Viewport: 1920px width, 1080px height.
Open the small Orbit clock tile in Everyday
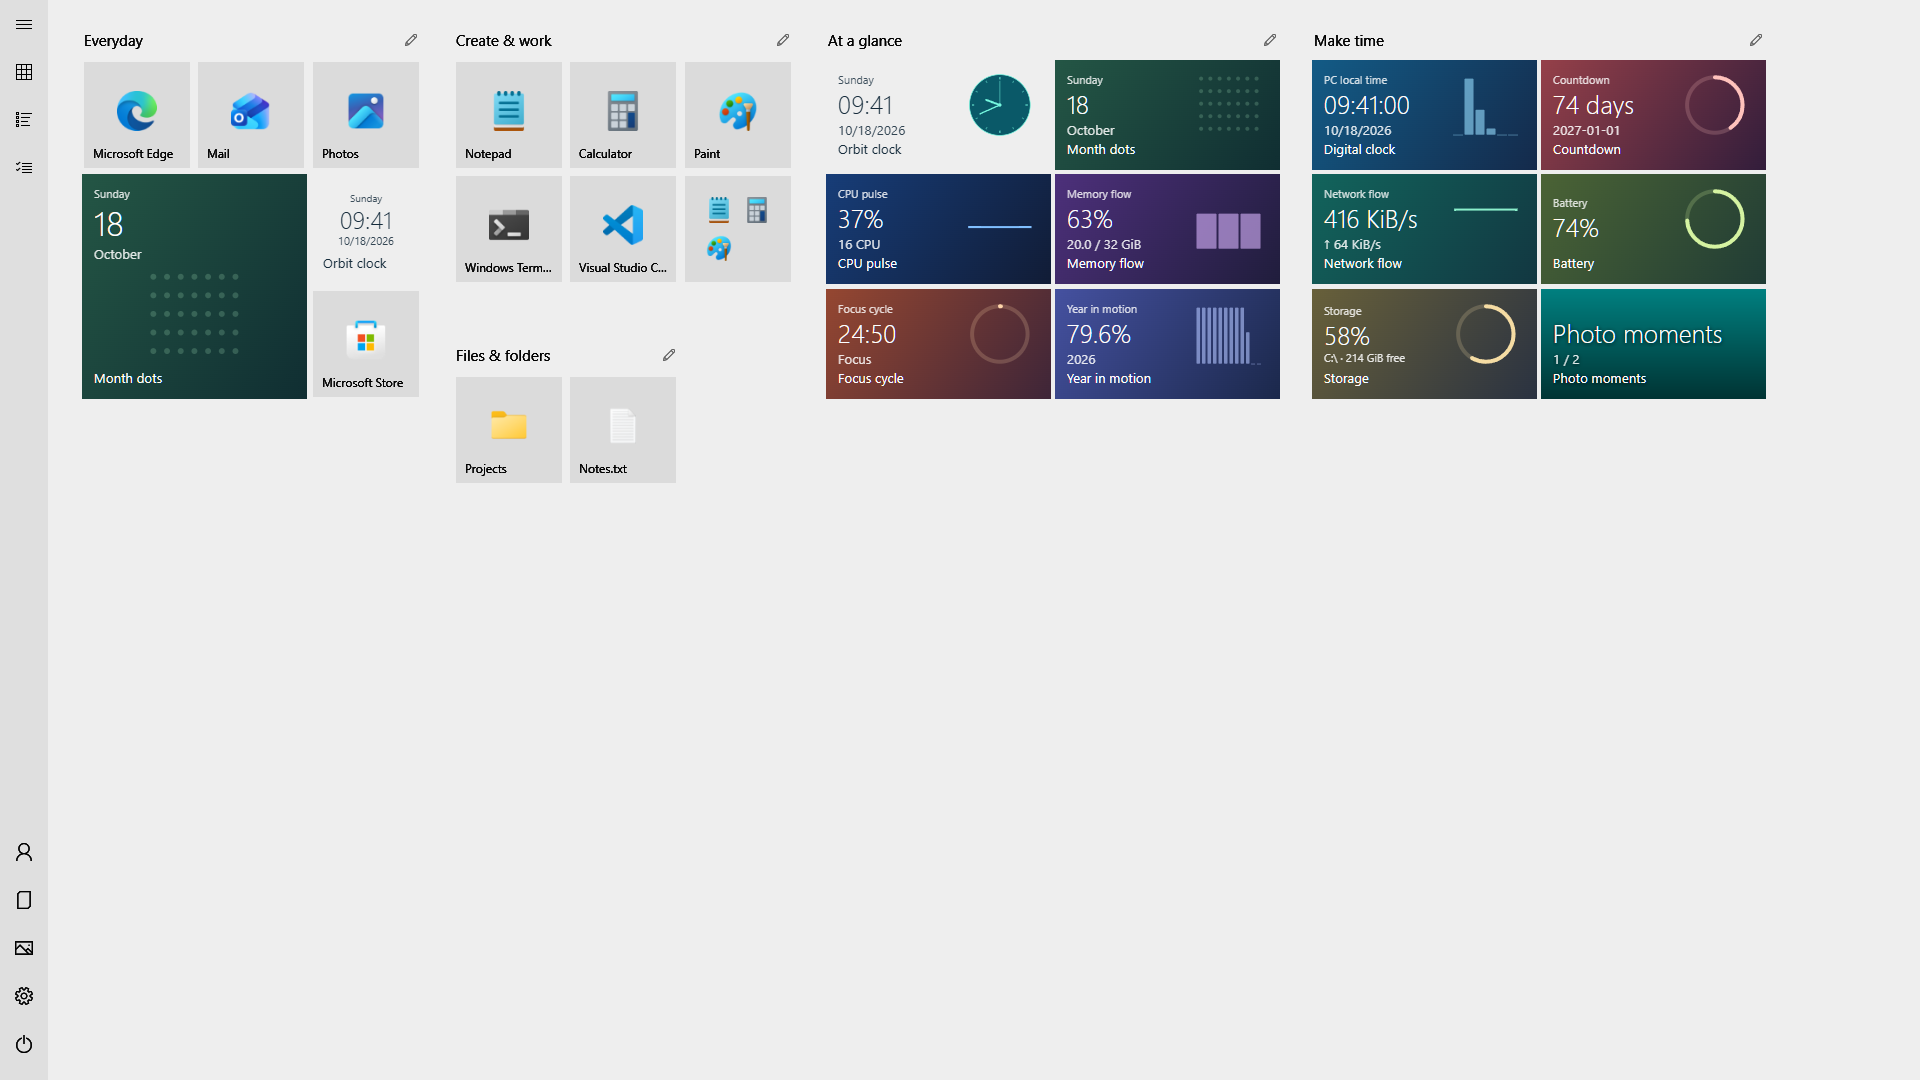click(x=366, y=229)
